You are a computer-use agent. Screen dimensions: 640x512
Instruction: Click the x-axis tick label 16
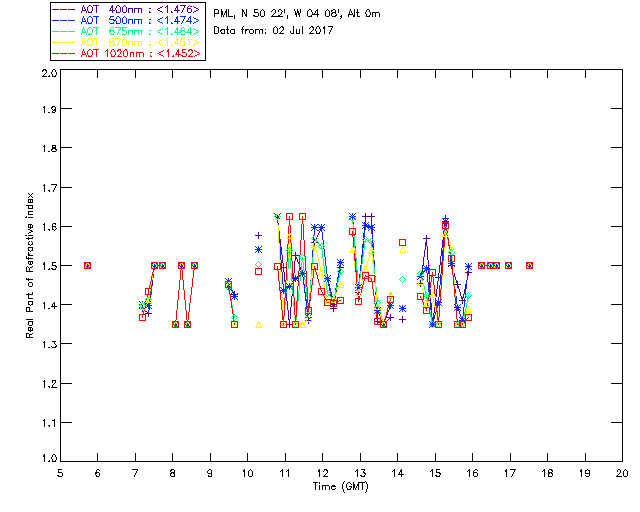click(x=472, y=473)
